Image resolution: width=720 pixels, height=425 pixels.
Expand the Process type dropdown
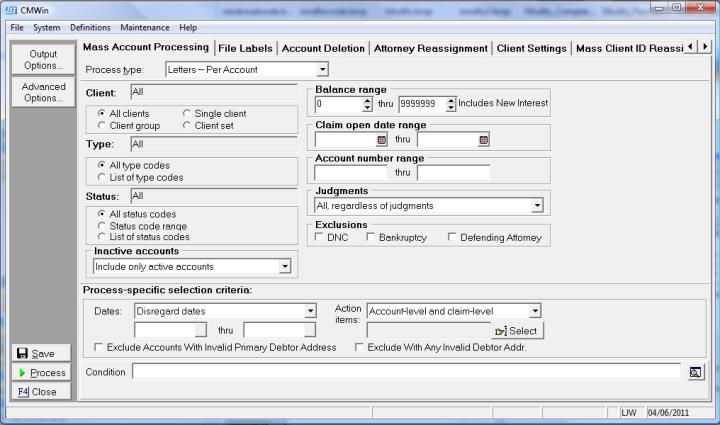pyautogui.click(x=322, y=69)
